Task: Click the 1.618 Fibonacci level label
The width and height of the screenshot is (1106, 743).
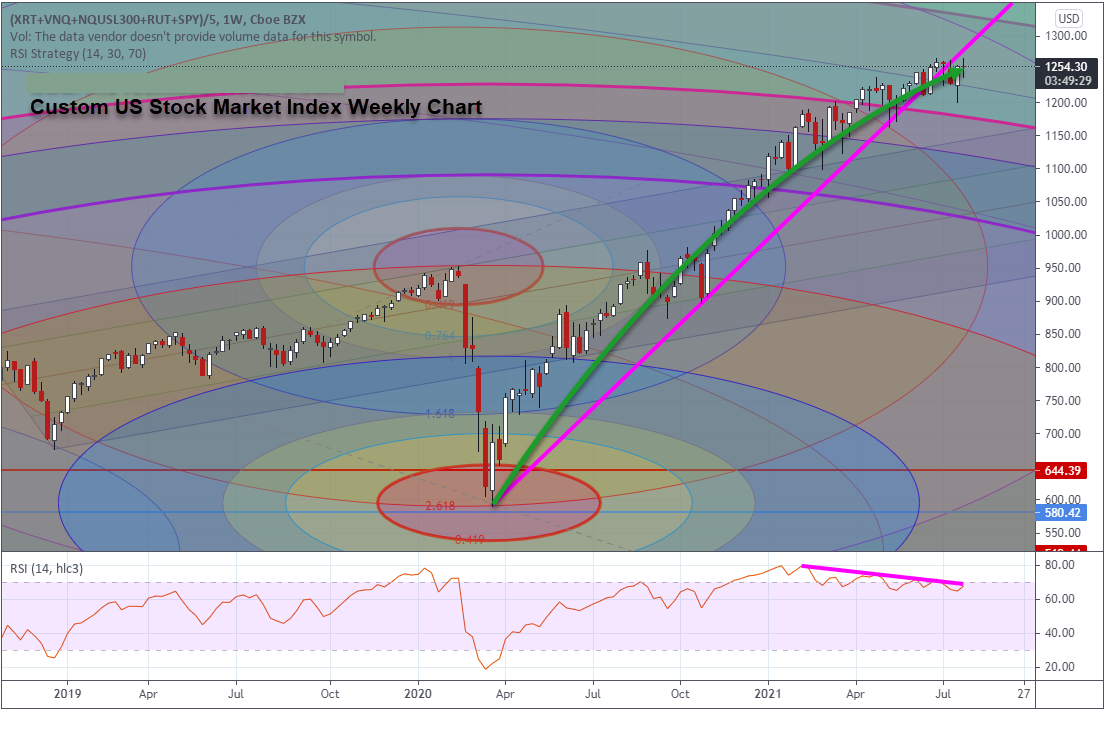Action: click(x=439, y=413)
